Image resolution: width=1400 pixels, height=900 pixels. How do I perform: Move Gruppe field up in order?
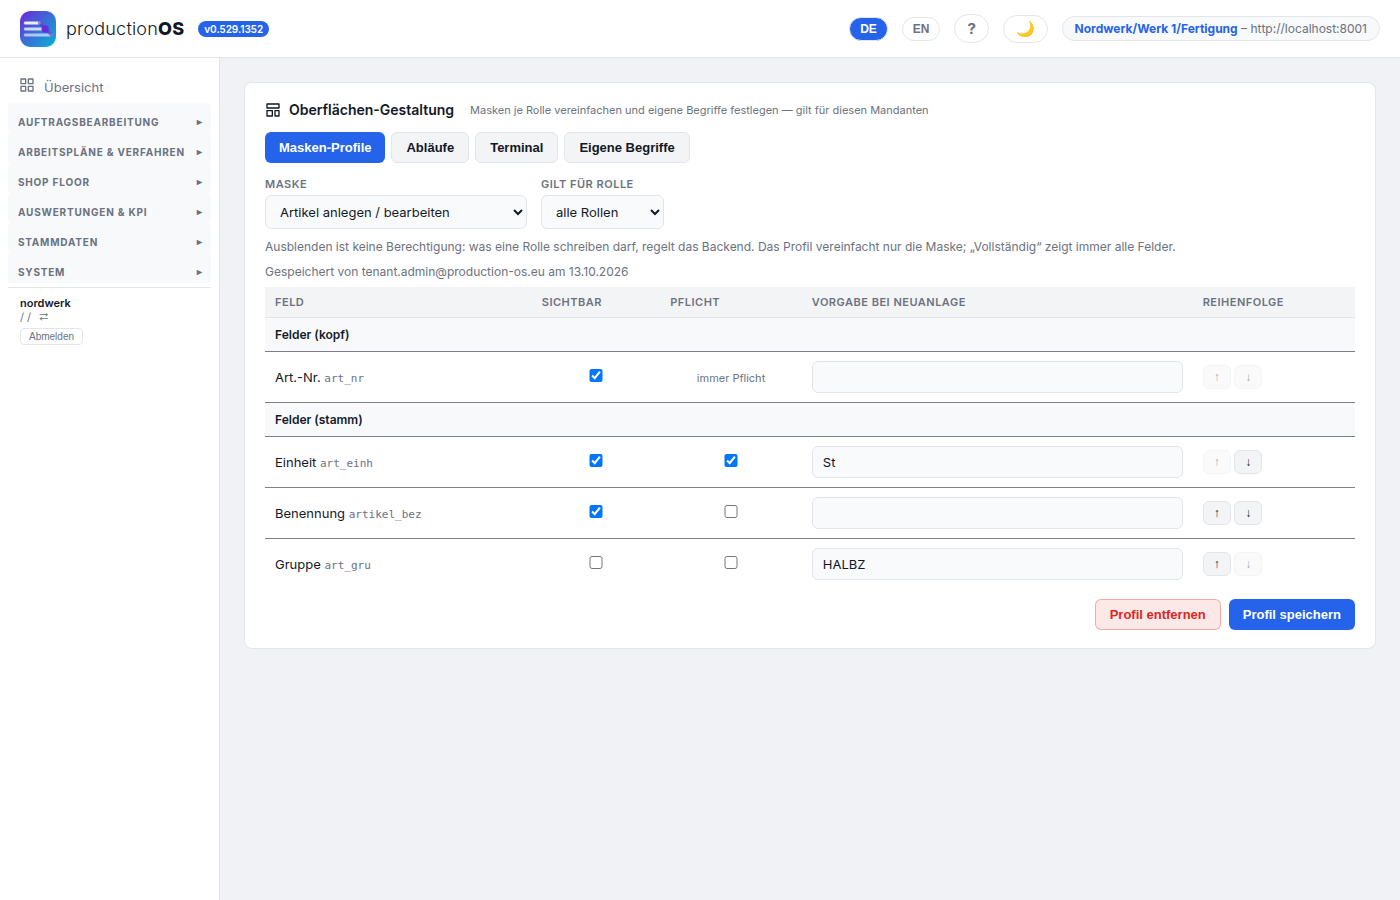pyautogui.click(x=1216, y=564)
